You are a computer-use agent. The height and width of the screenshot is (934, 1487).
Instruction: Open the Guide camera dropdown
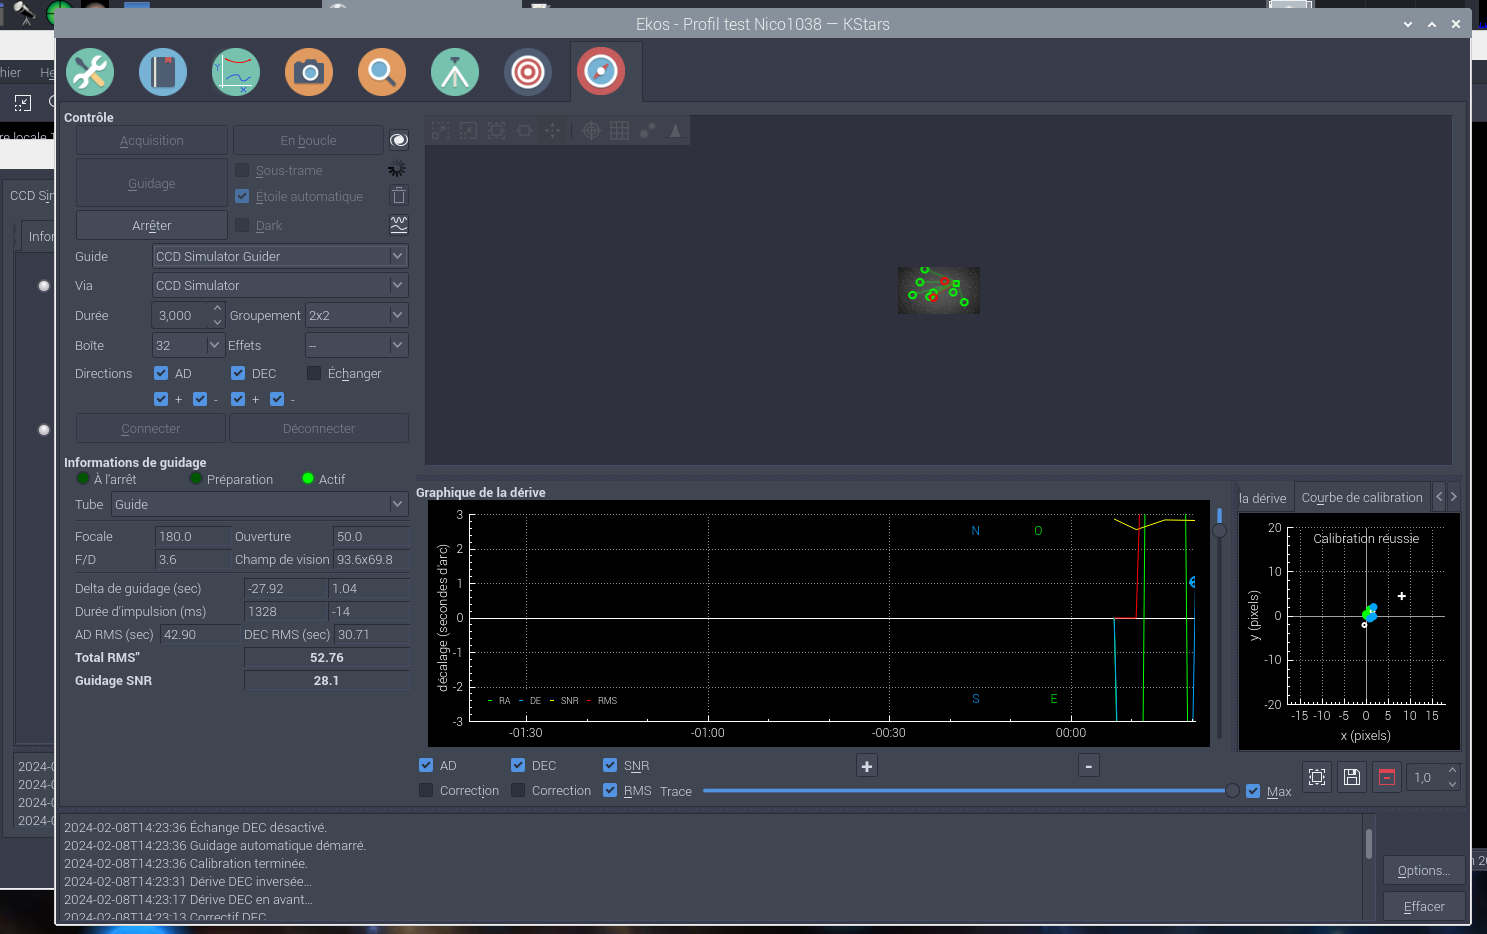tap(279, 256)
